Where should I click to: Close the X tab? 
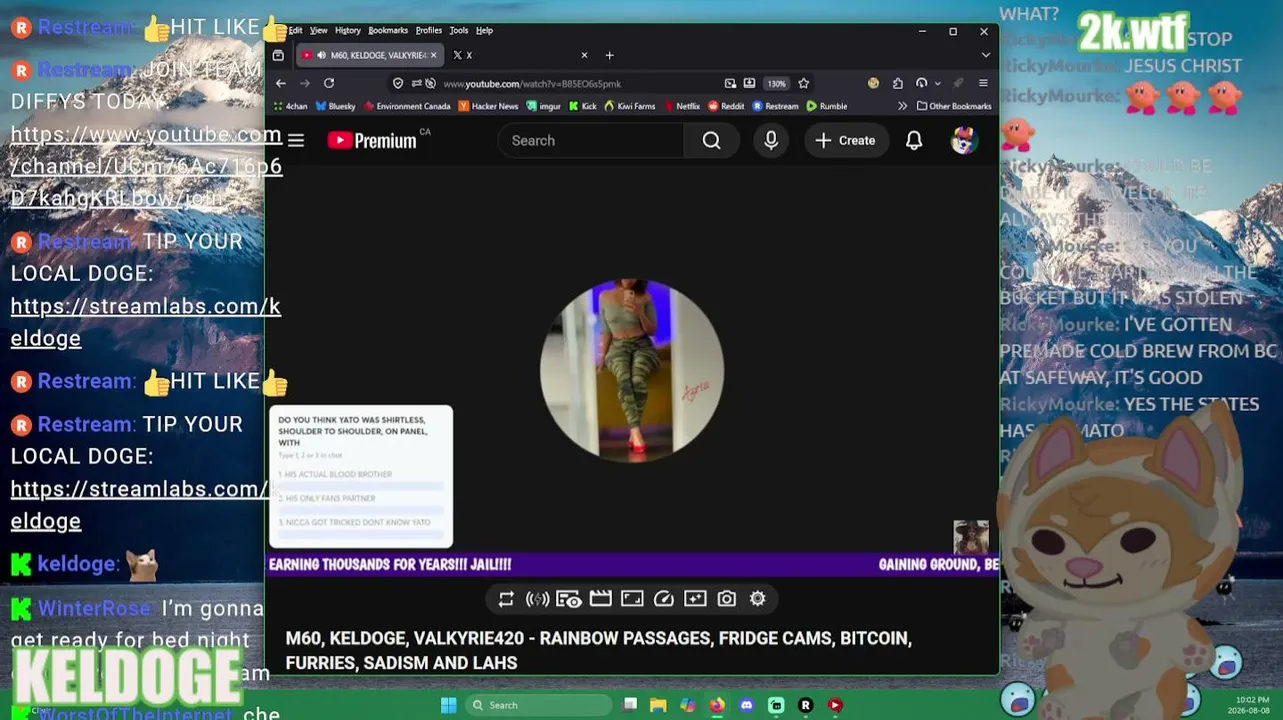584,55
